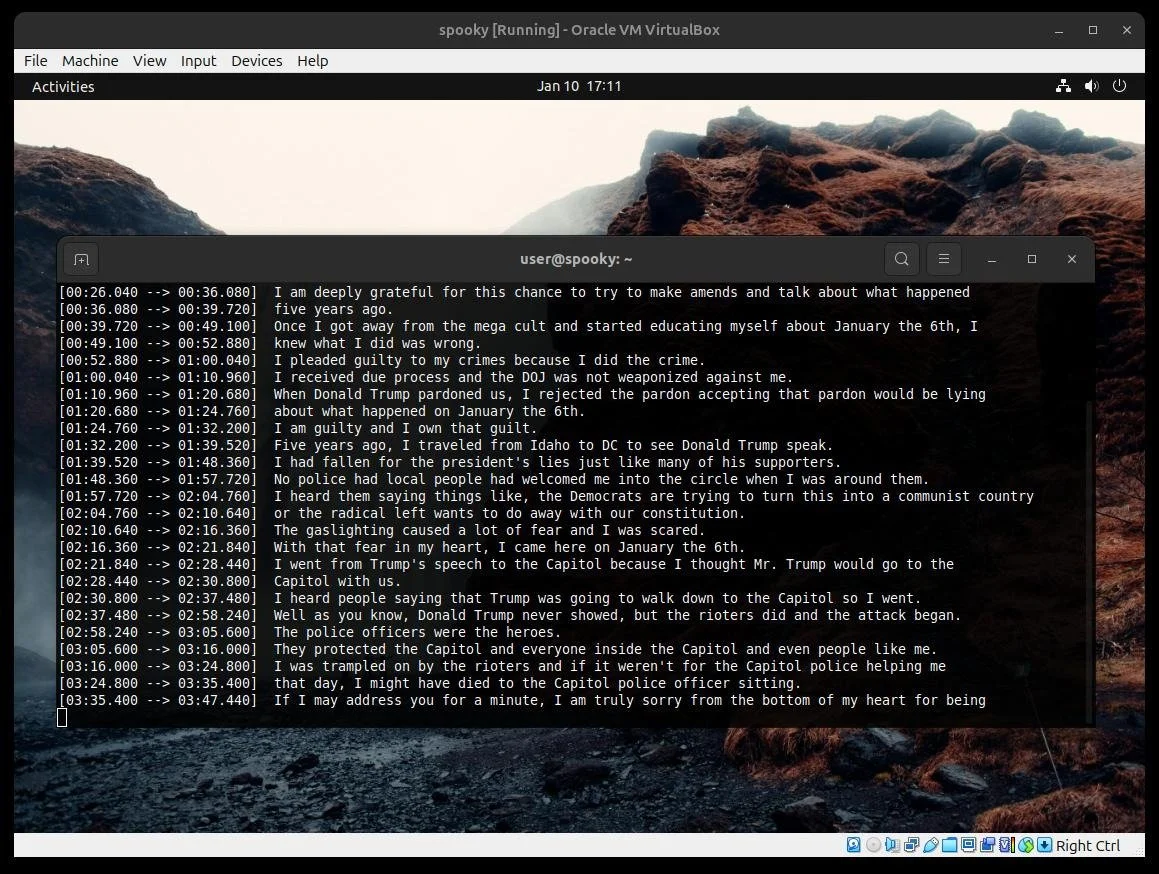Image resolution: width=1159 pixels, height=874 pixels.
Task: Open the Machine menu
Action: (90, 61)
